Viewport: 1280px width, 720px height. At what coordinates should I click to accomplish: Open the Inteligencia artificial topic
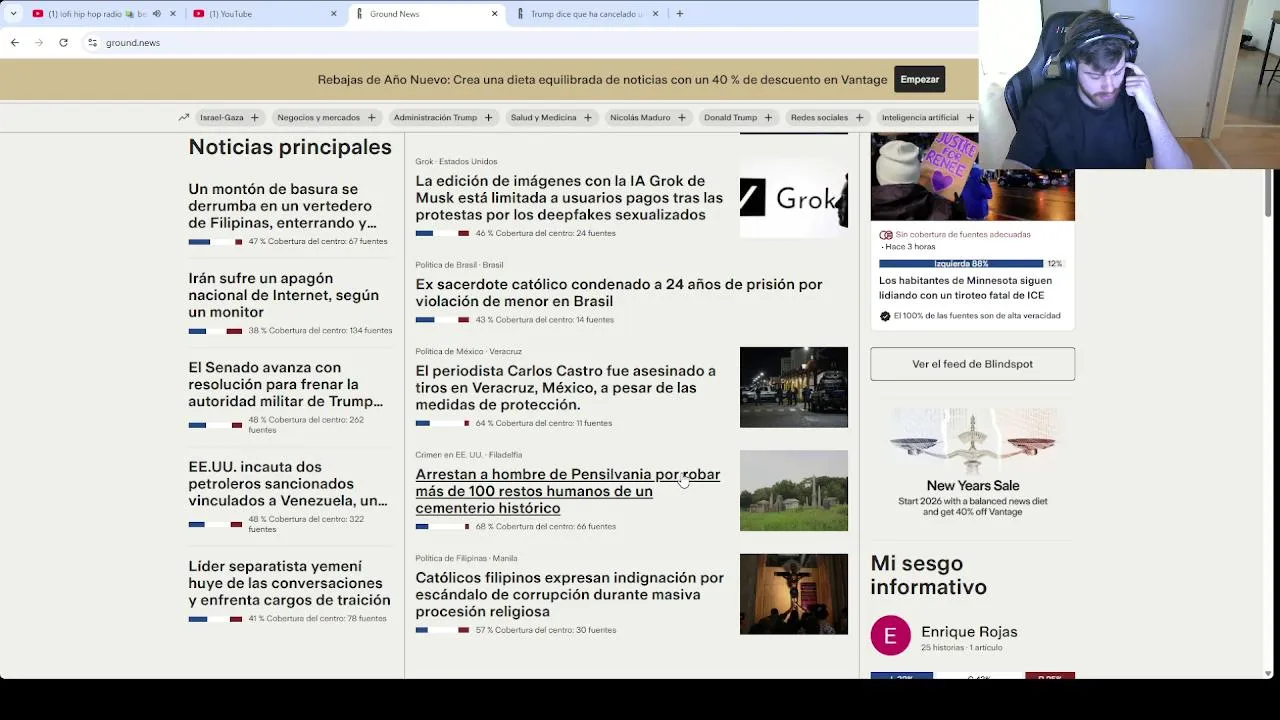tap(920, 117)
